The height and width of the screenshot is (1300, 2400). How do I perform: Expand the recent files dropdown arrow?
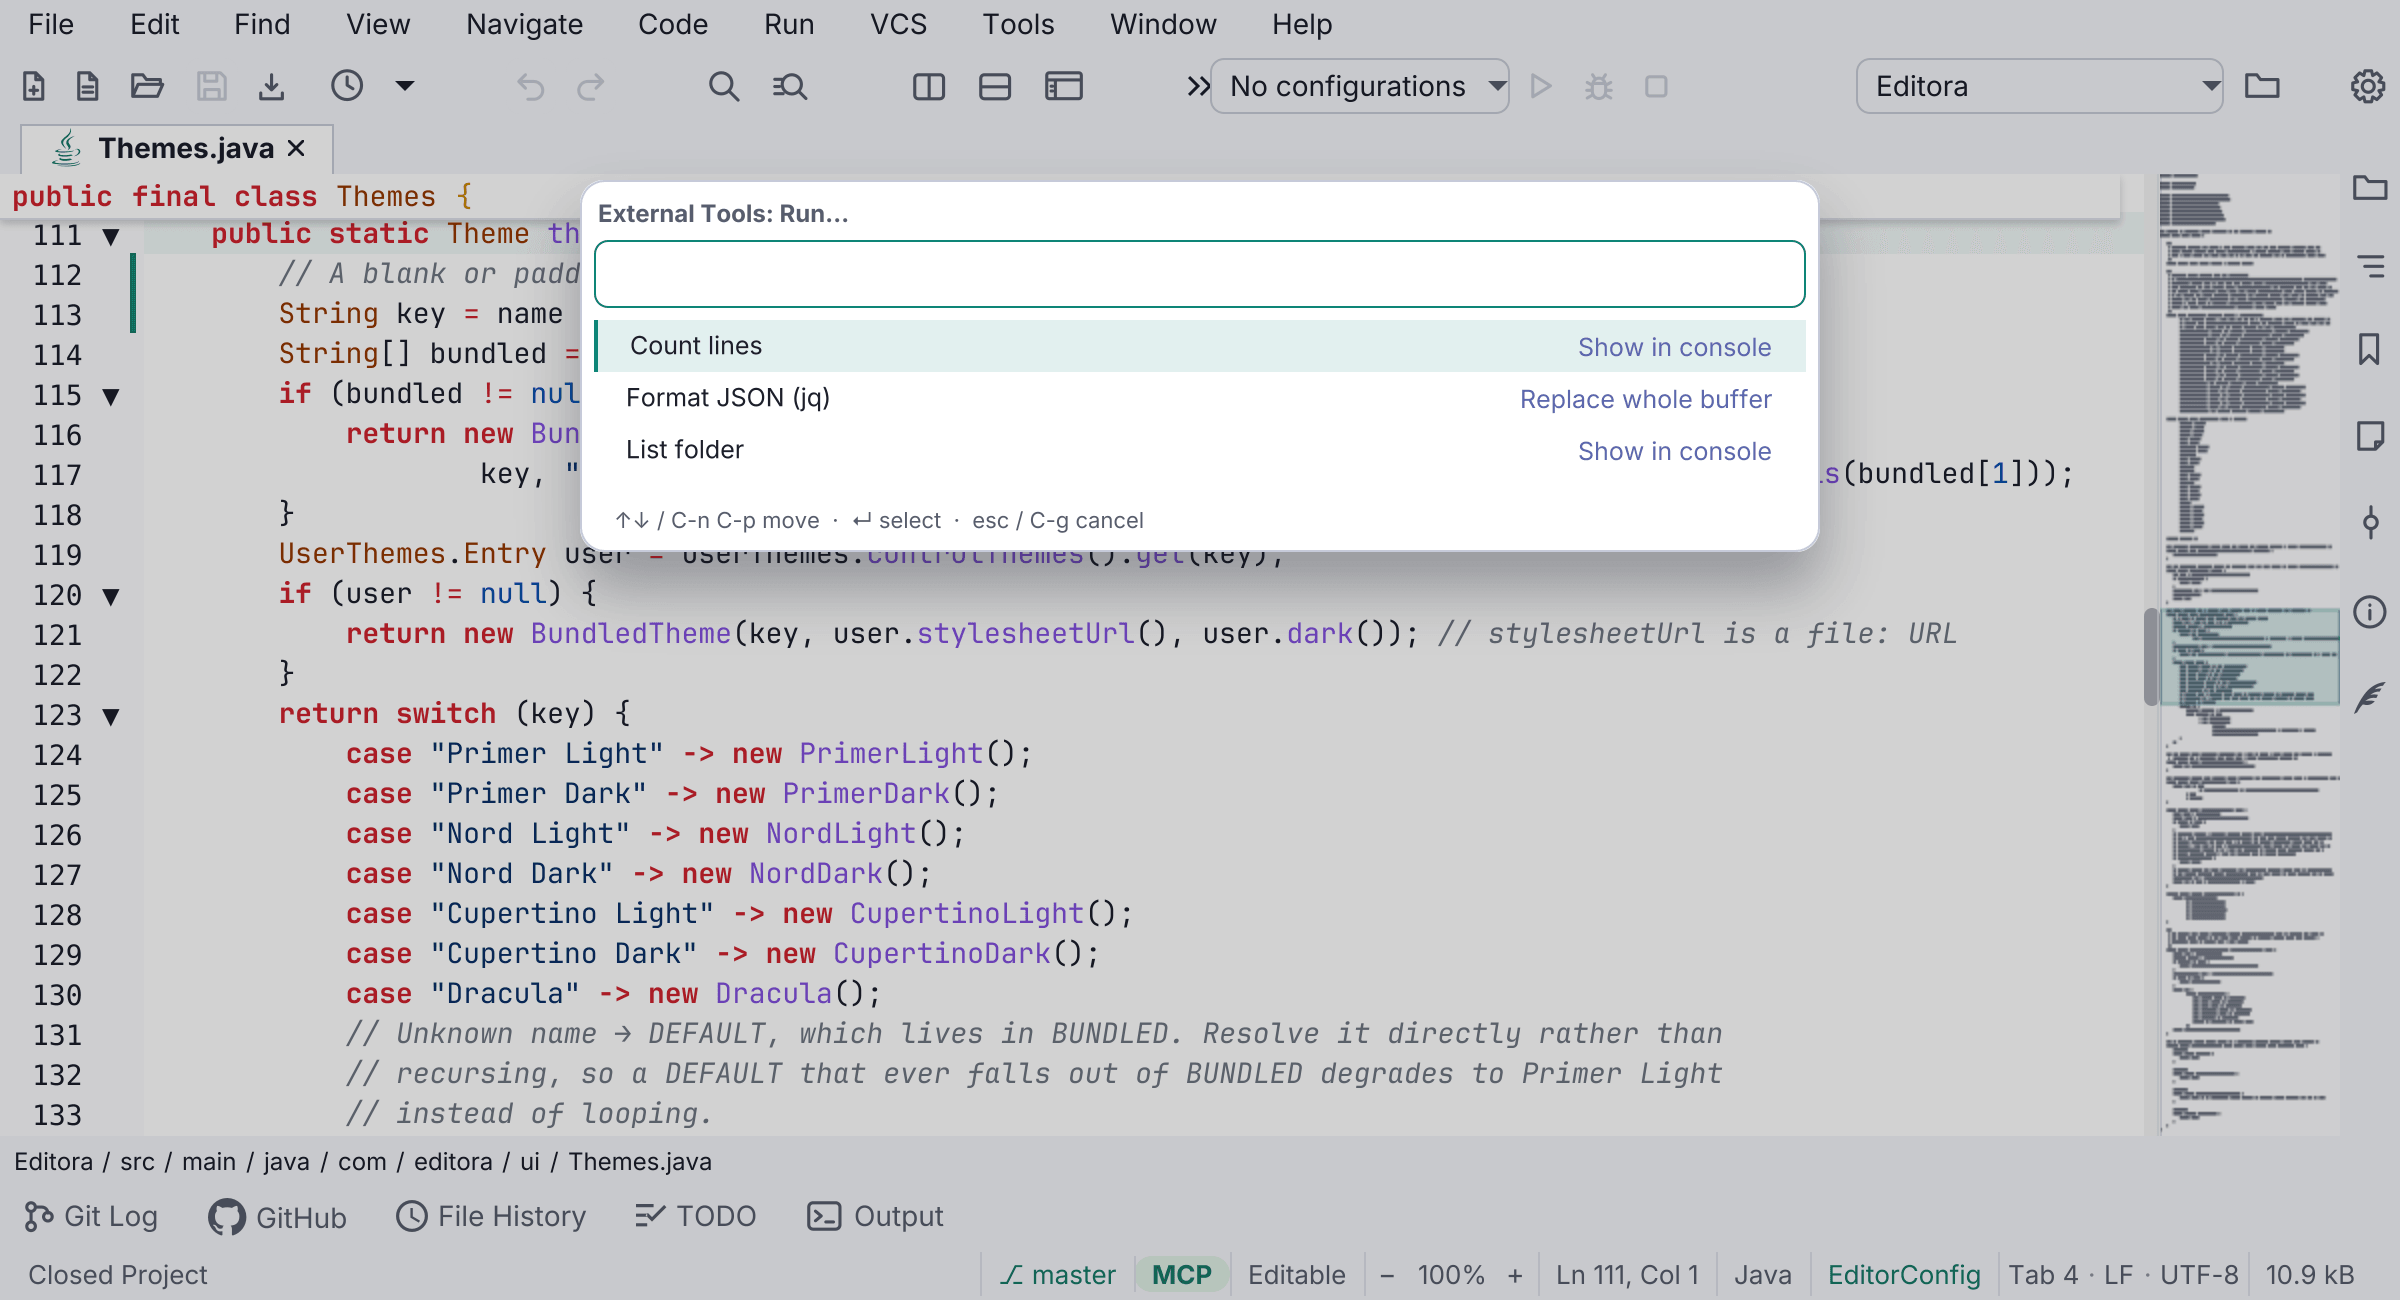[x=405, y=87]
